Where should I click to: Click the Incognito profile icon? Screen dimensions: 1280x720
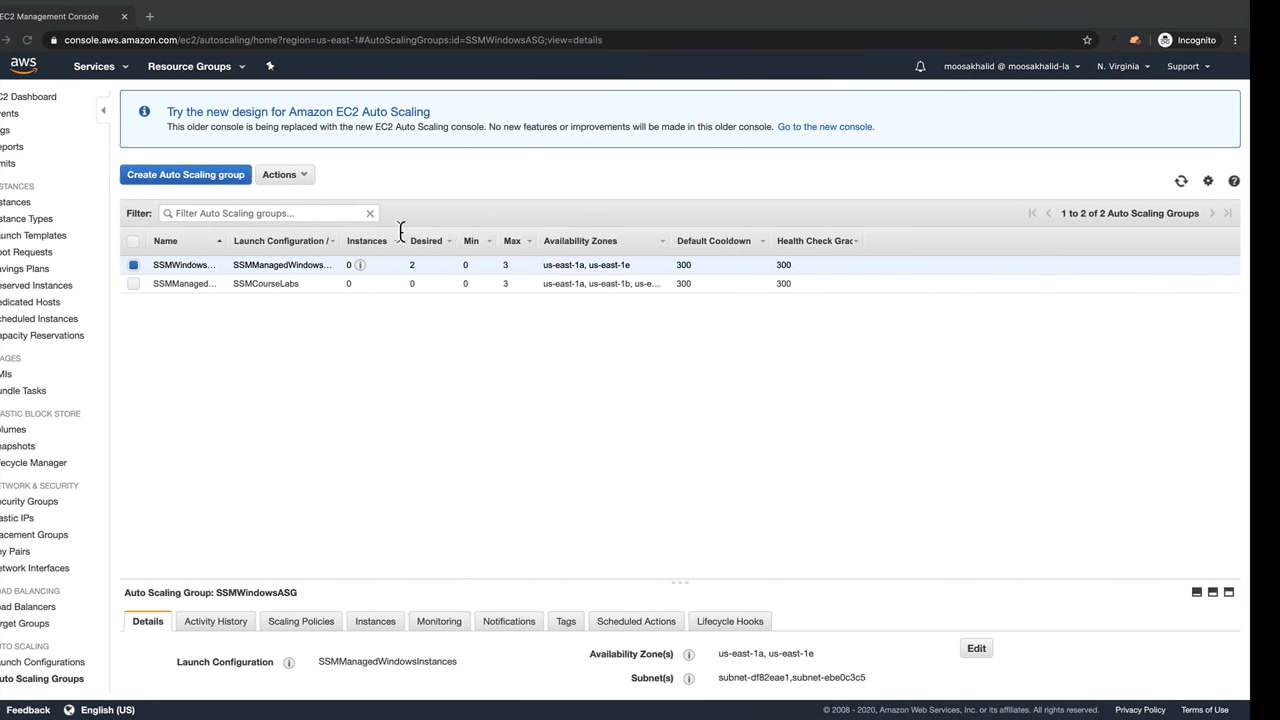[x=1165, y=40]
